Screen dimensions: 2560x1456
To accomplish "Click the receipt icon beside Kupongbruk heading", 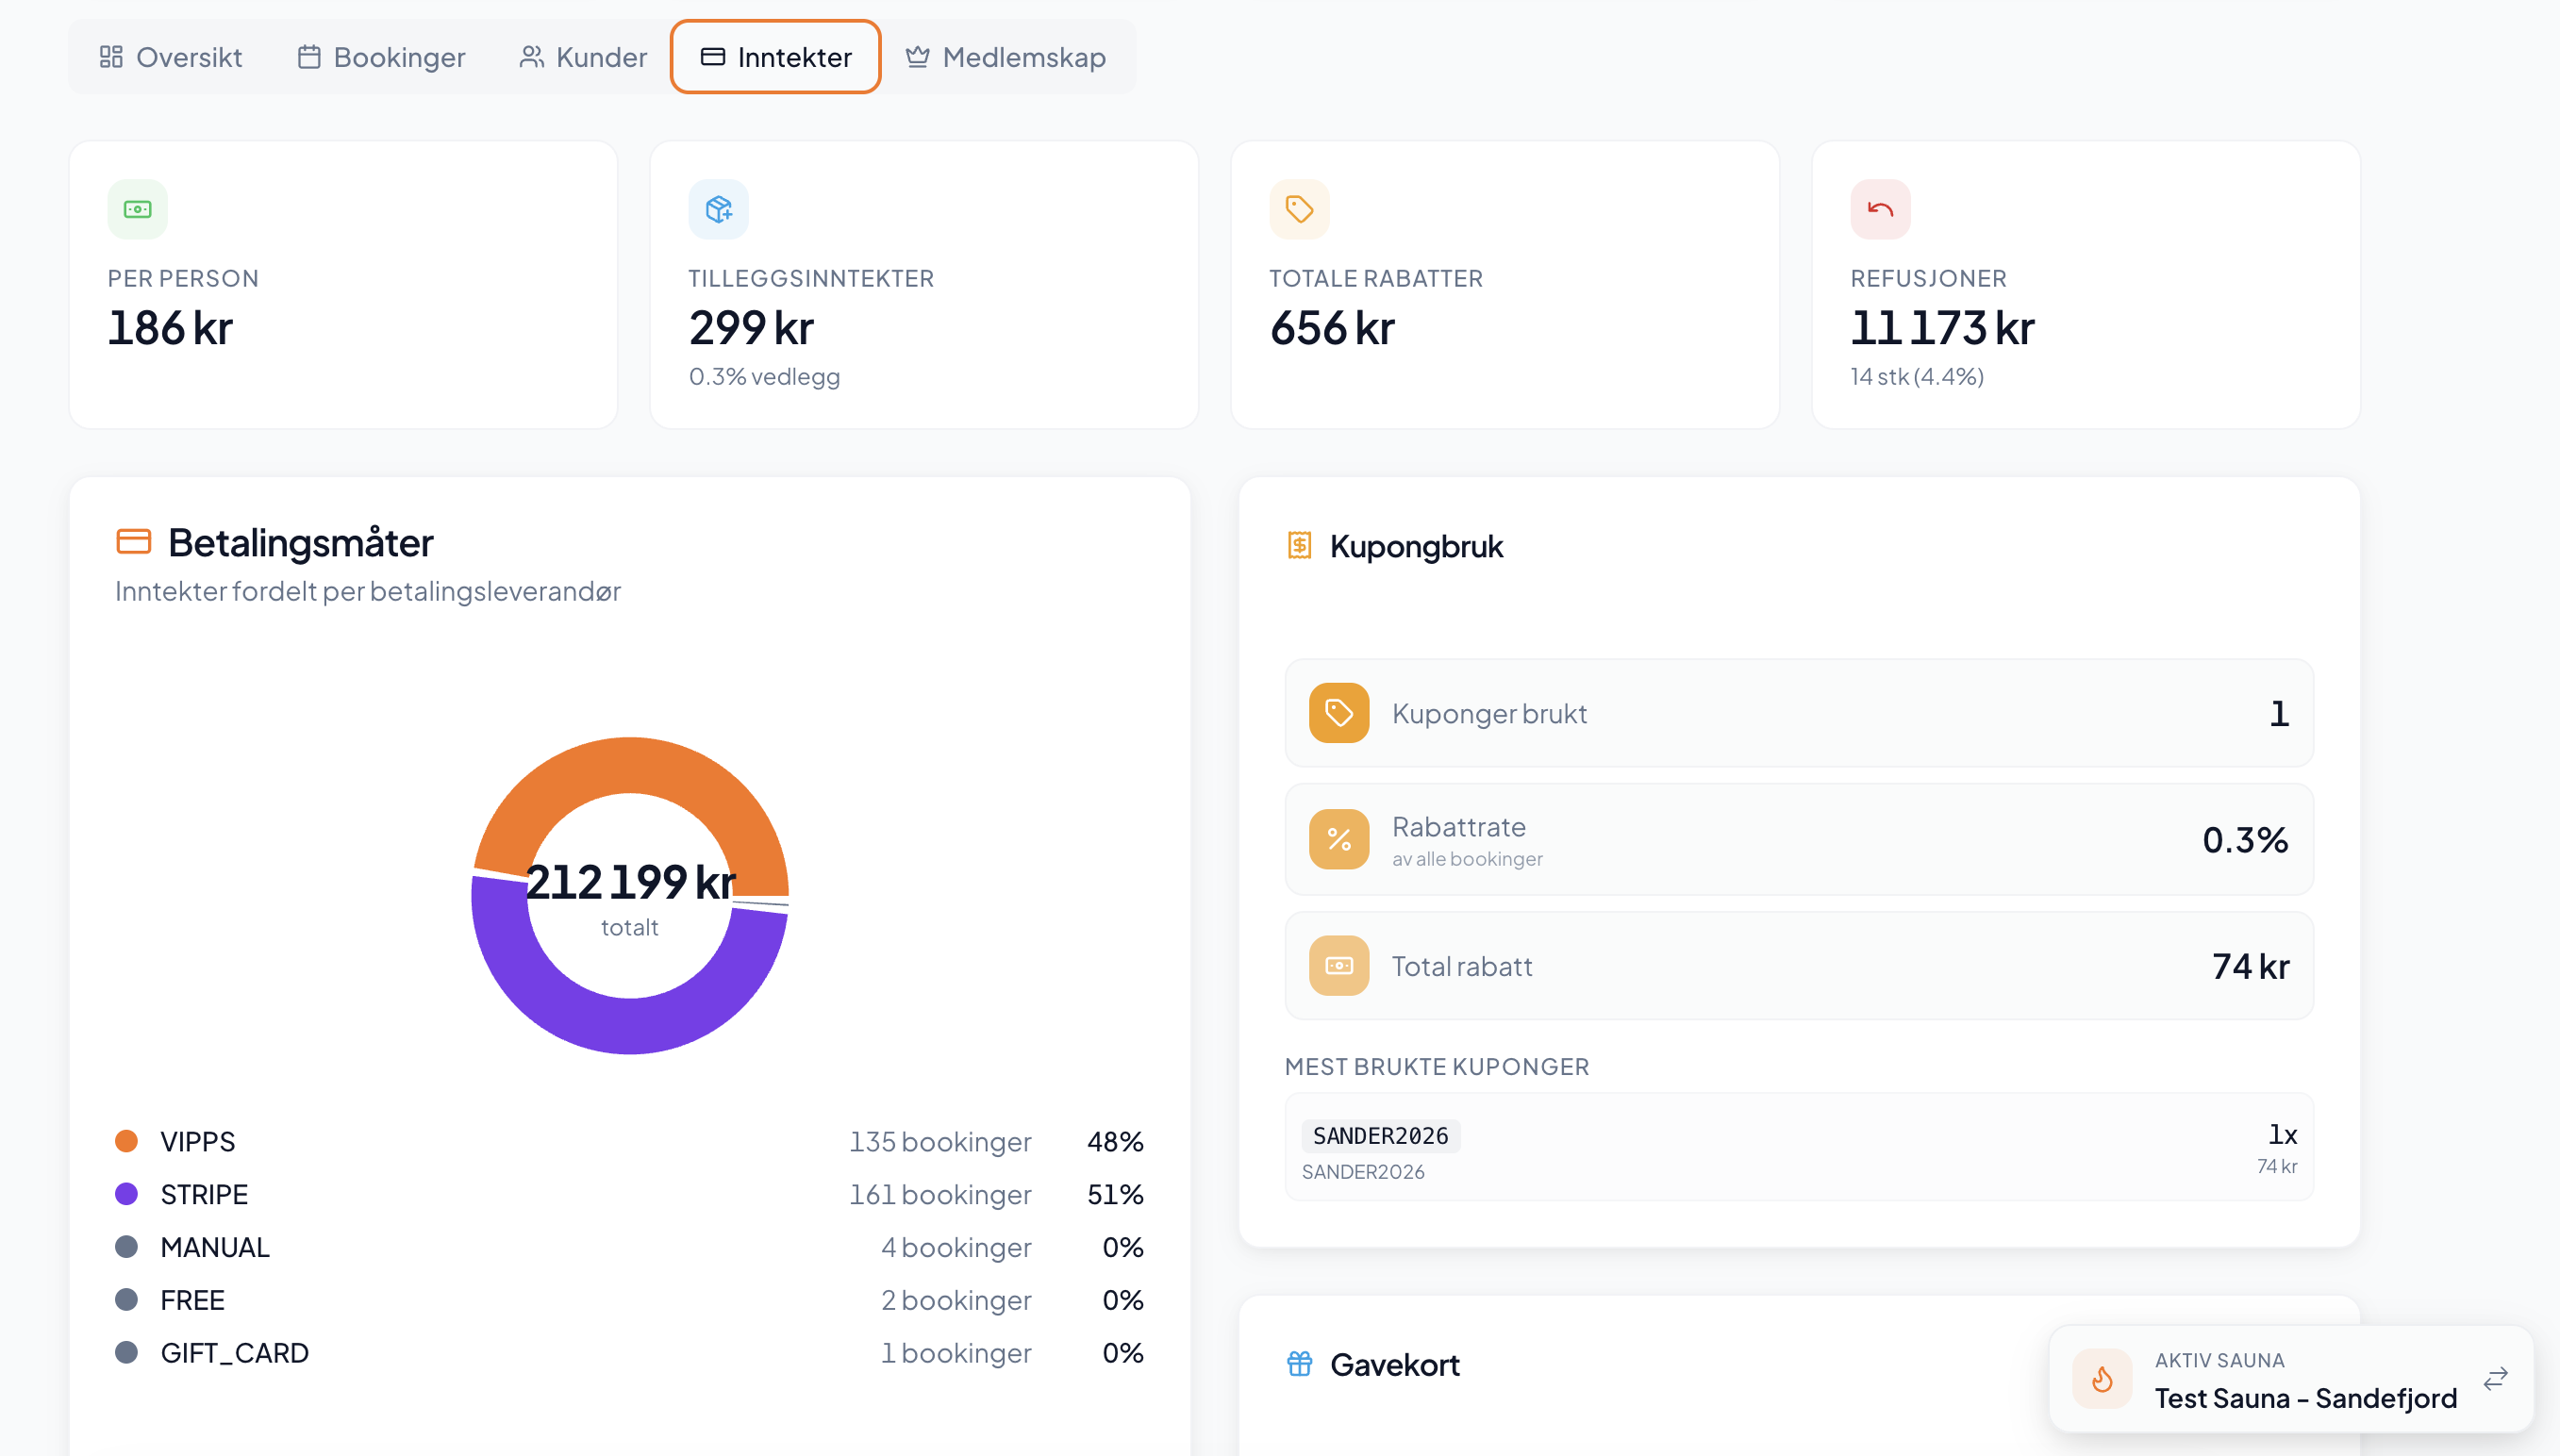I will point(1299,545).
